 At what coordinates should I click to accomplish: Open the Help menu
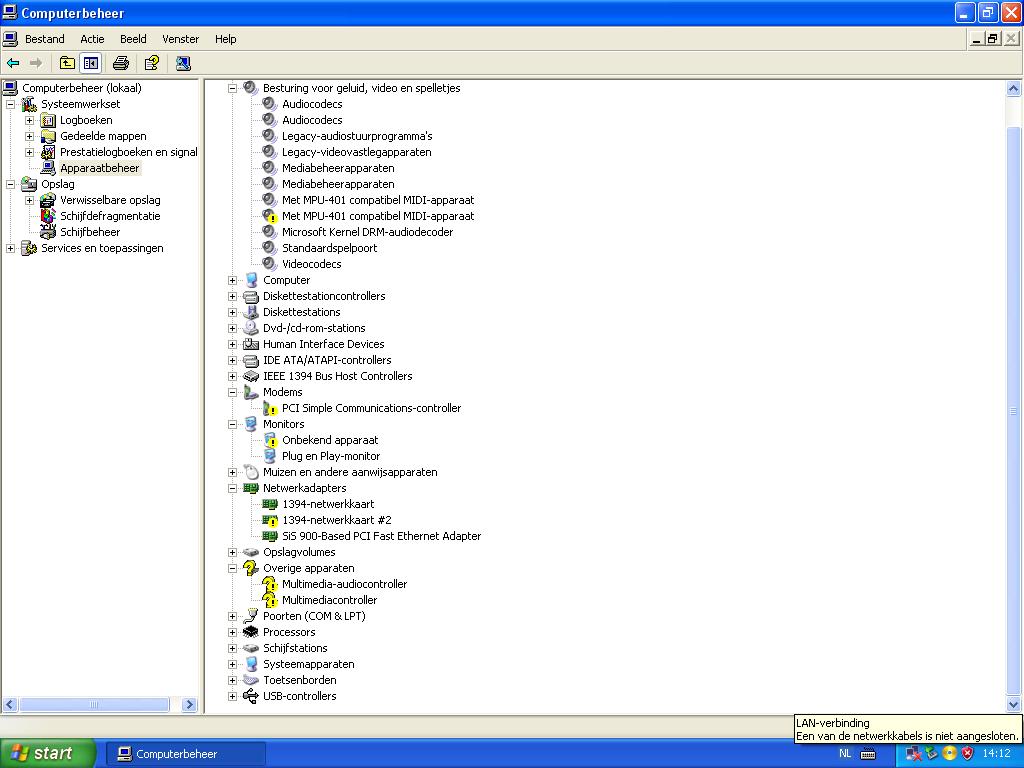pyautogui.click(x=225, y=39)
